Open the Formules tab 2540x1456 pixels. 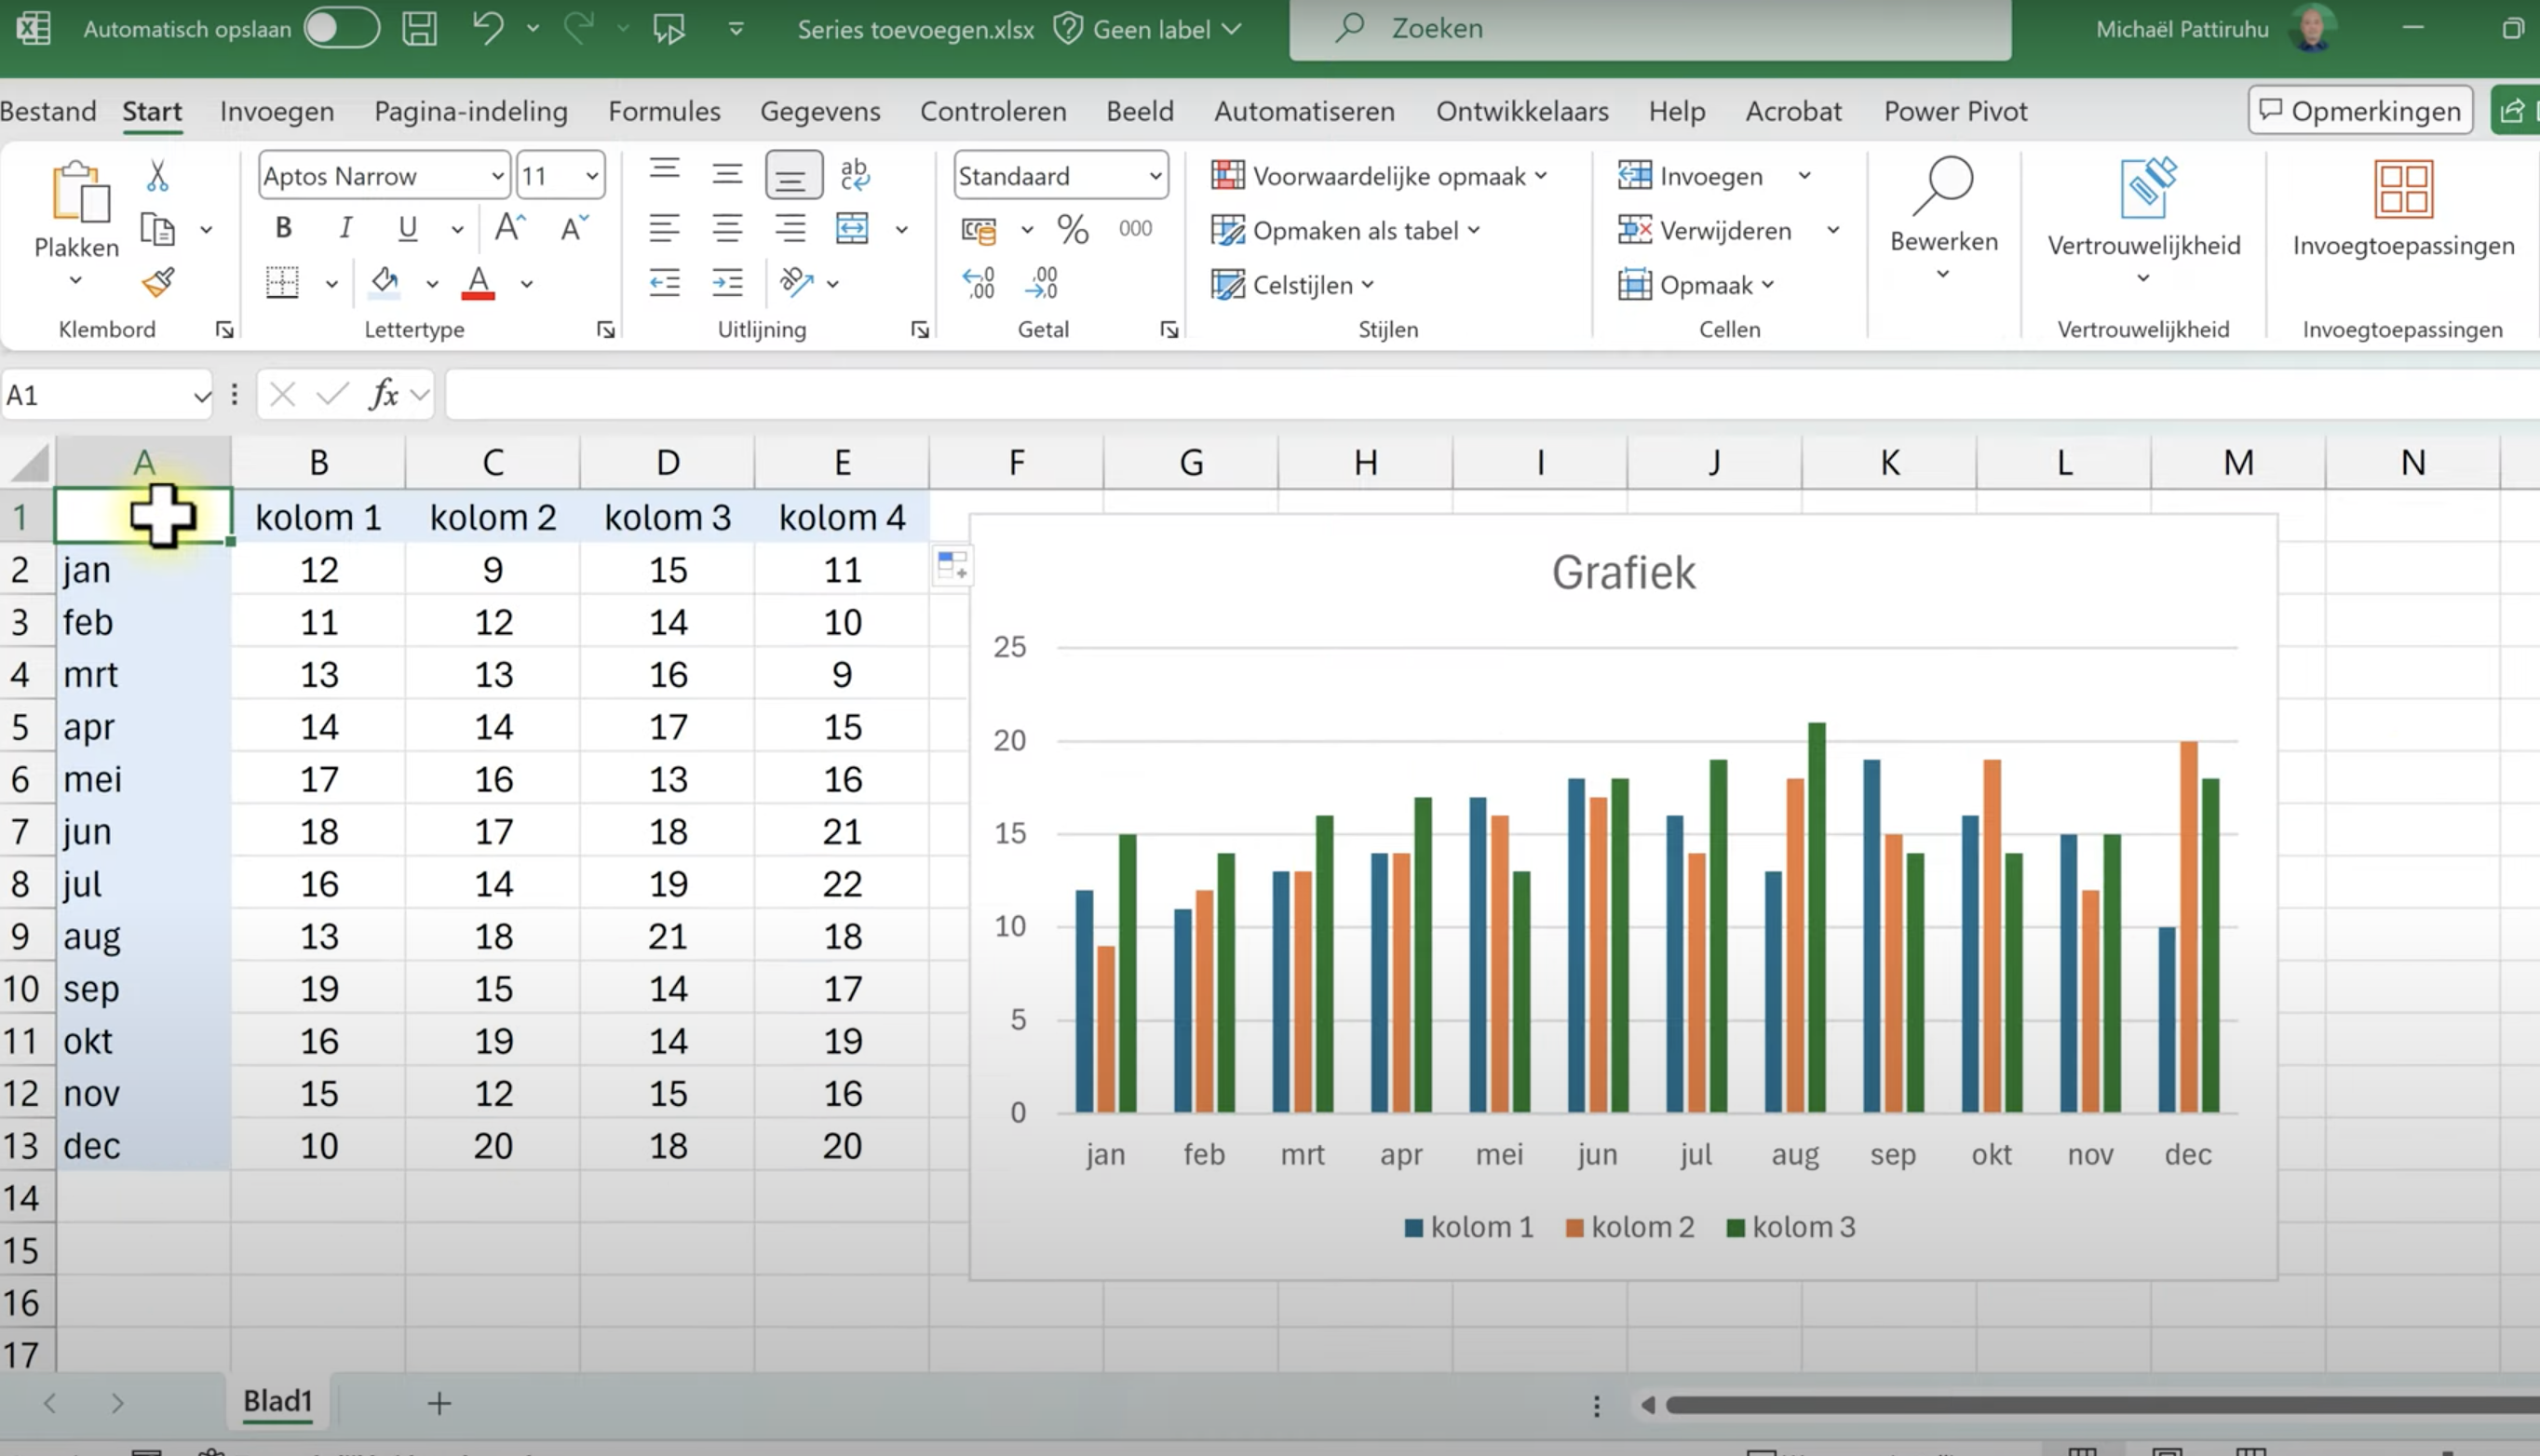(x=664, y=111)
